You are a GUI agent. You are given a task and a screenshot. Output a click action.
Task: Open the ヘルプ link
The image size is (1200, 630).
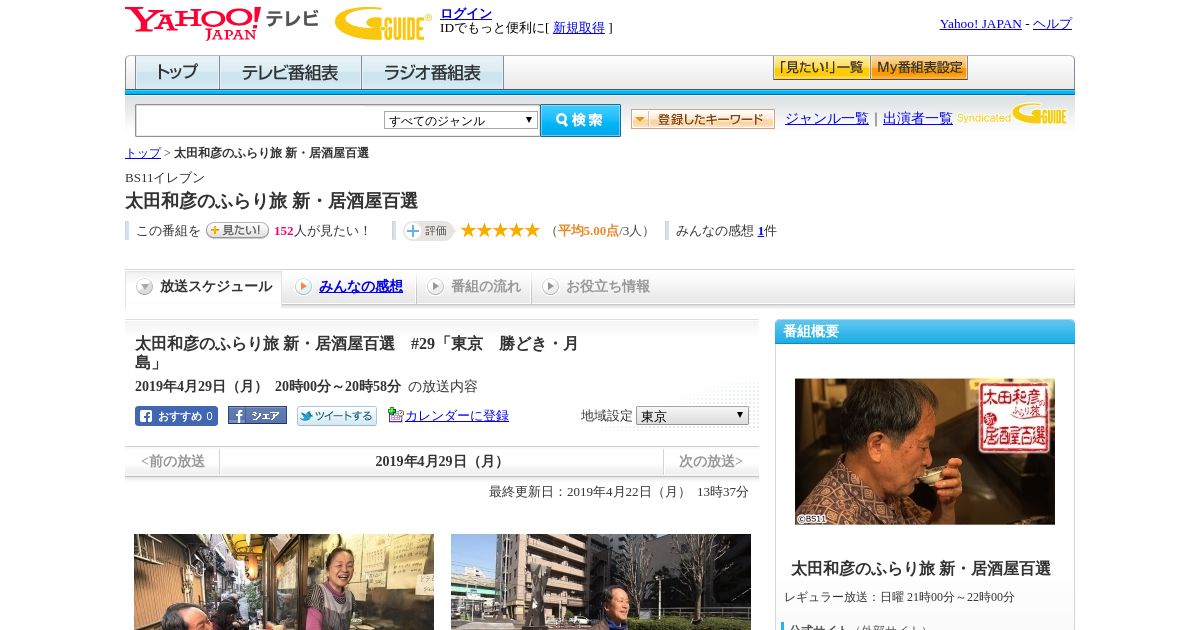pyautogui.click(x=1052, y=24)
